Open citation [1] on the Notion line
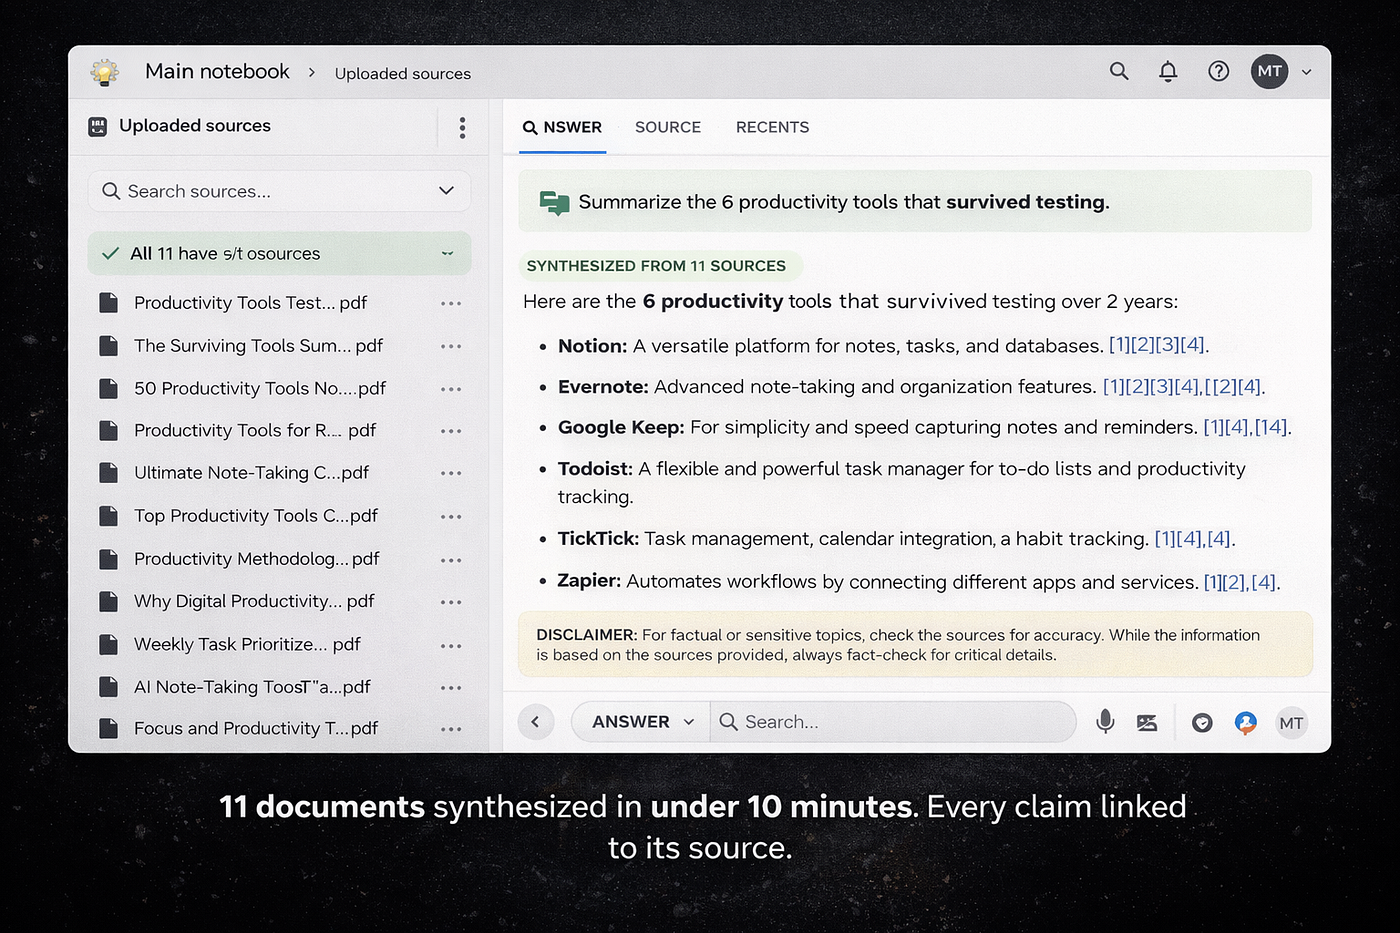This screenshot has height=933, width=1400. (x=1121, y=346)
